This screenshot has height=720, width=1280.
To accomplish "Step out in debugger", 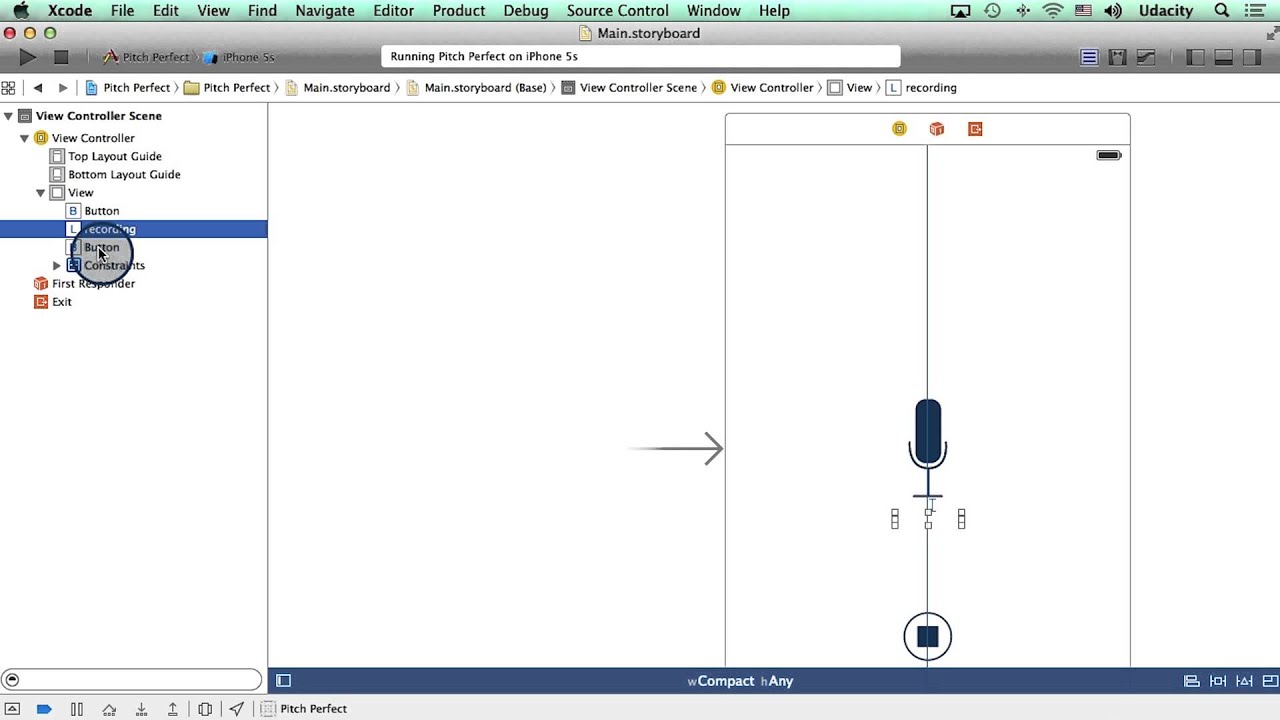I will [x=173, y=709].
